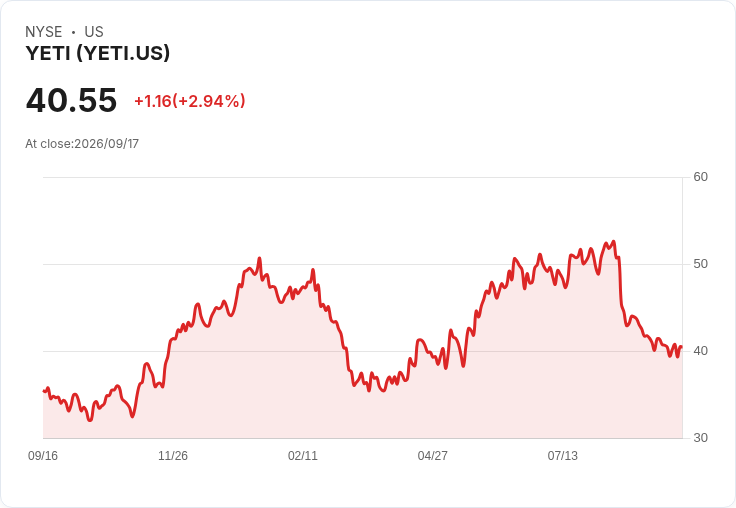Click the US market label
736x508 pixels.
pyautogui.click(x=94, y=32)
